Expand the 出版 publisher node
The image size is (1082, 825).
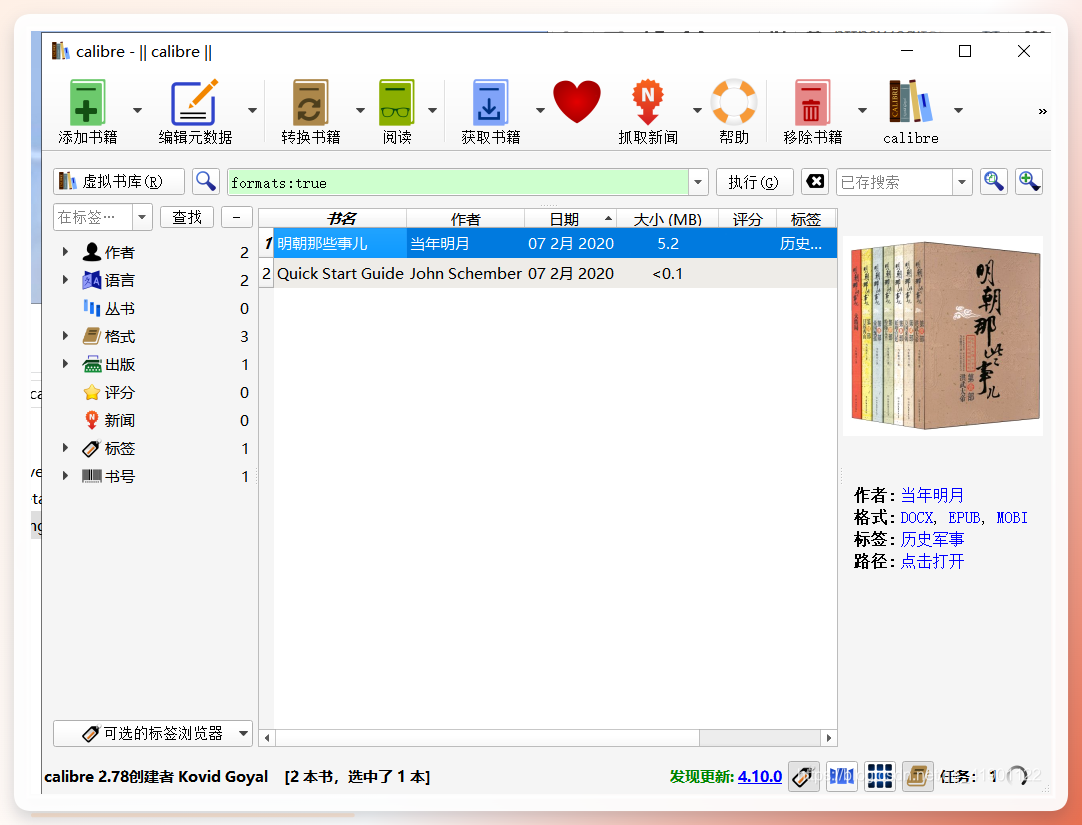[x=66, y=364]
